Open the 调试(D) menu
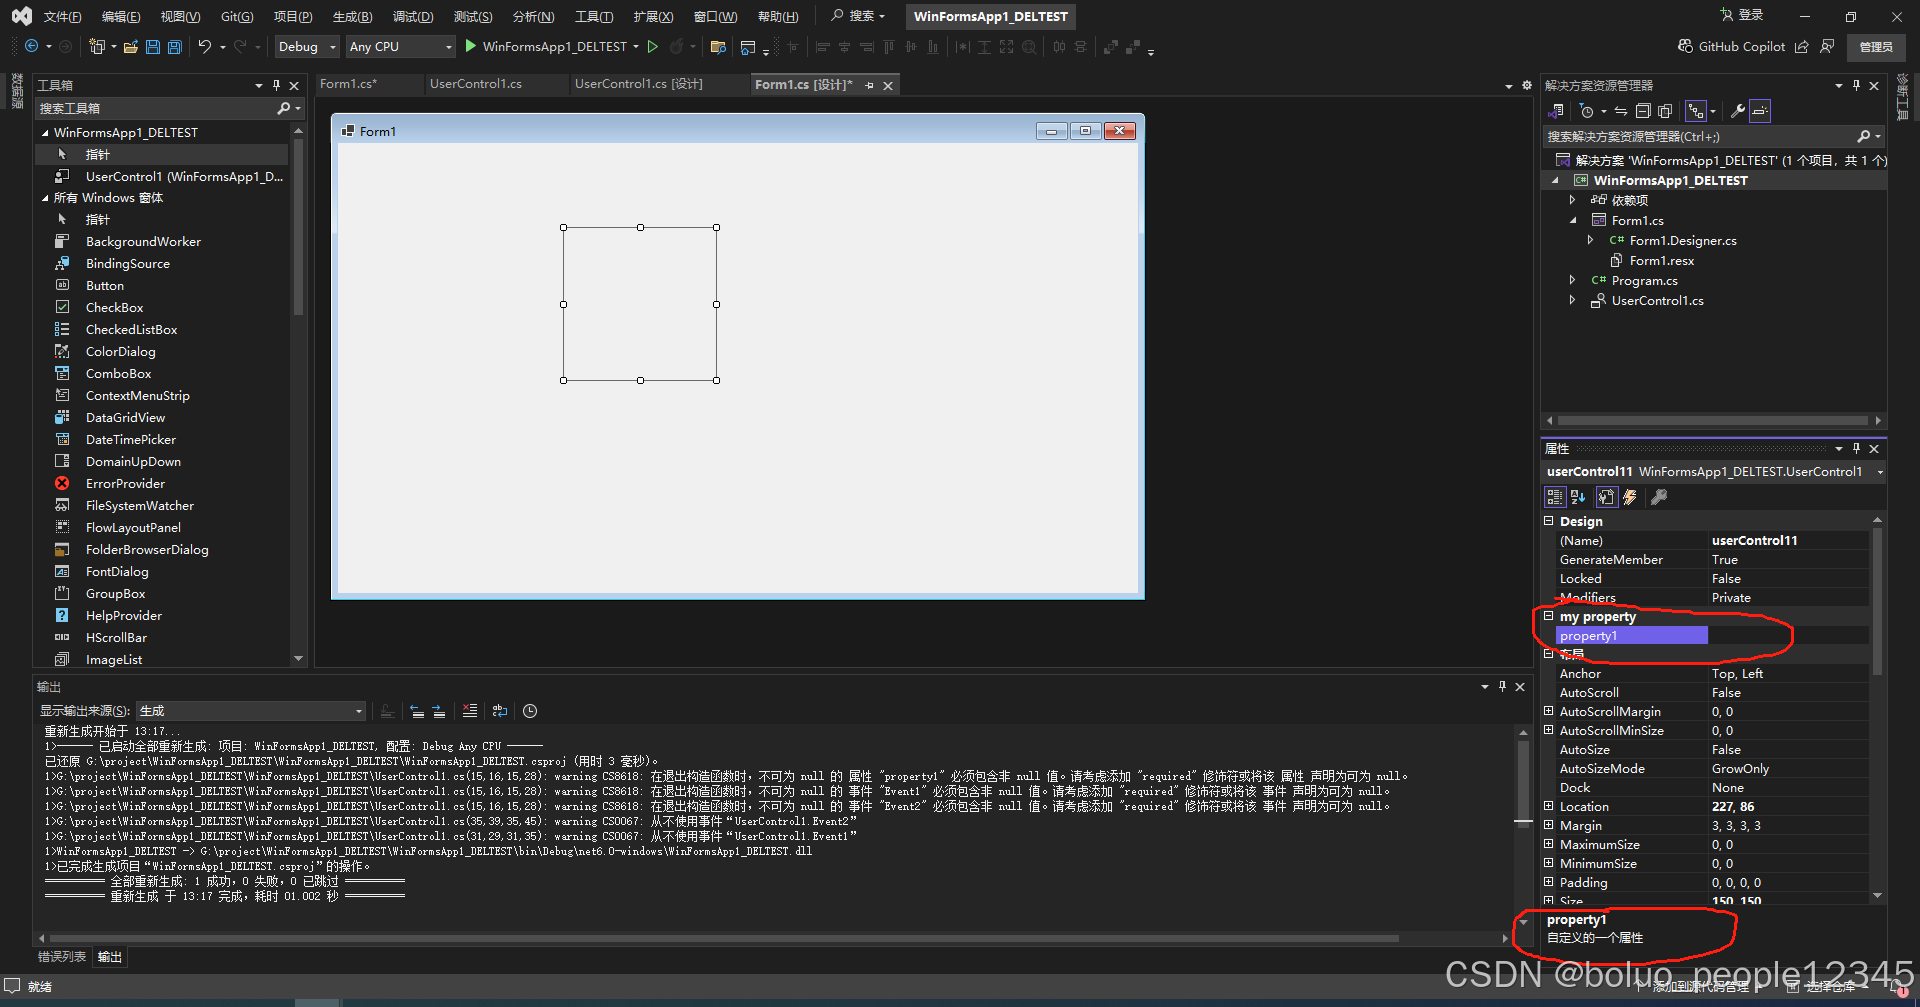The image size is (1920, 1007). (x=413, y=16)
